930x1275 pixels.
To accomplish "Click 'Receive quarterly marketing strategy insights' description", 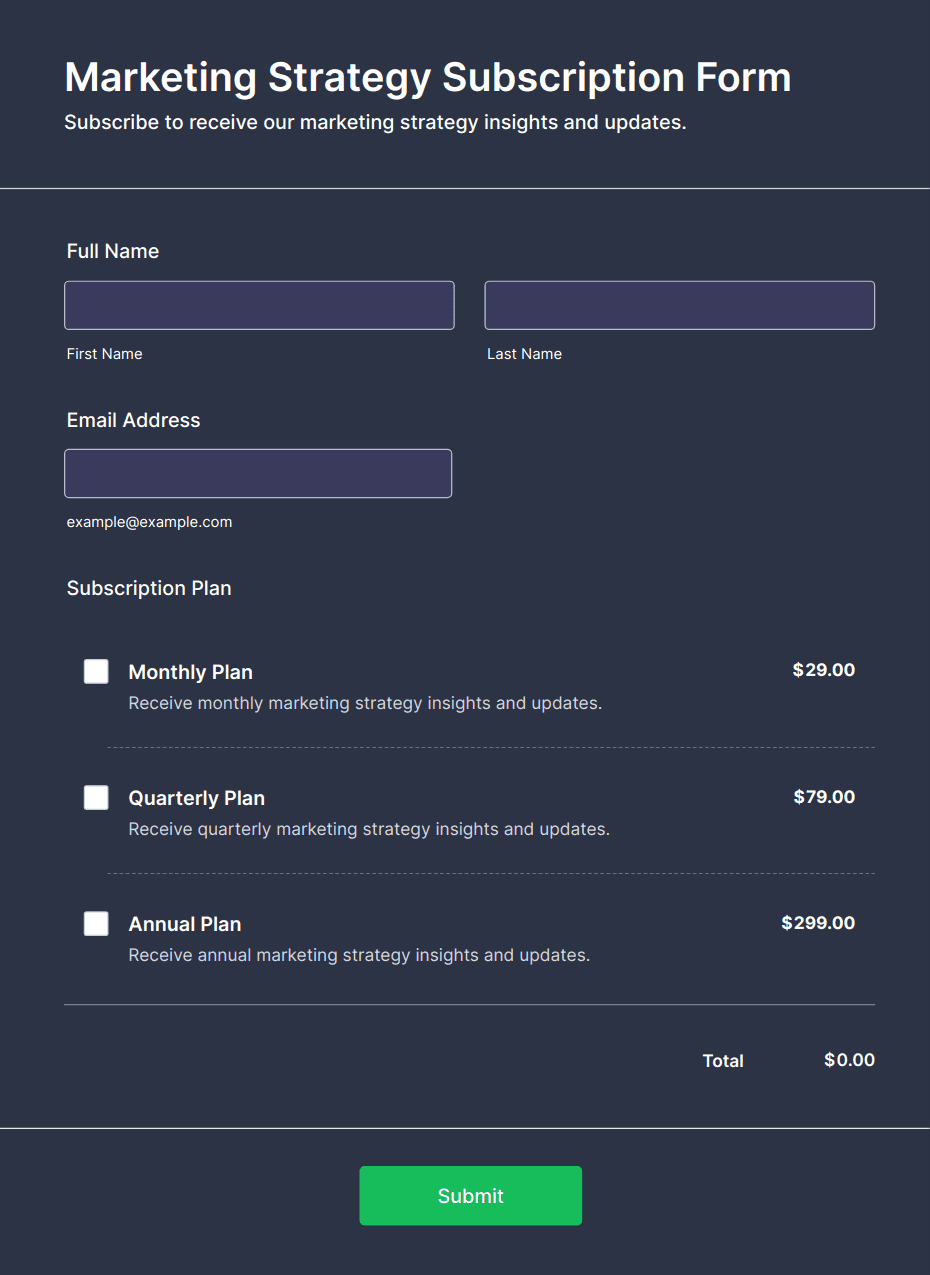I will pos(369,829).
